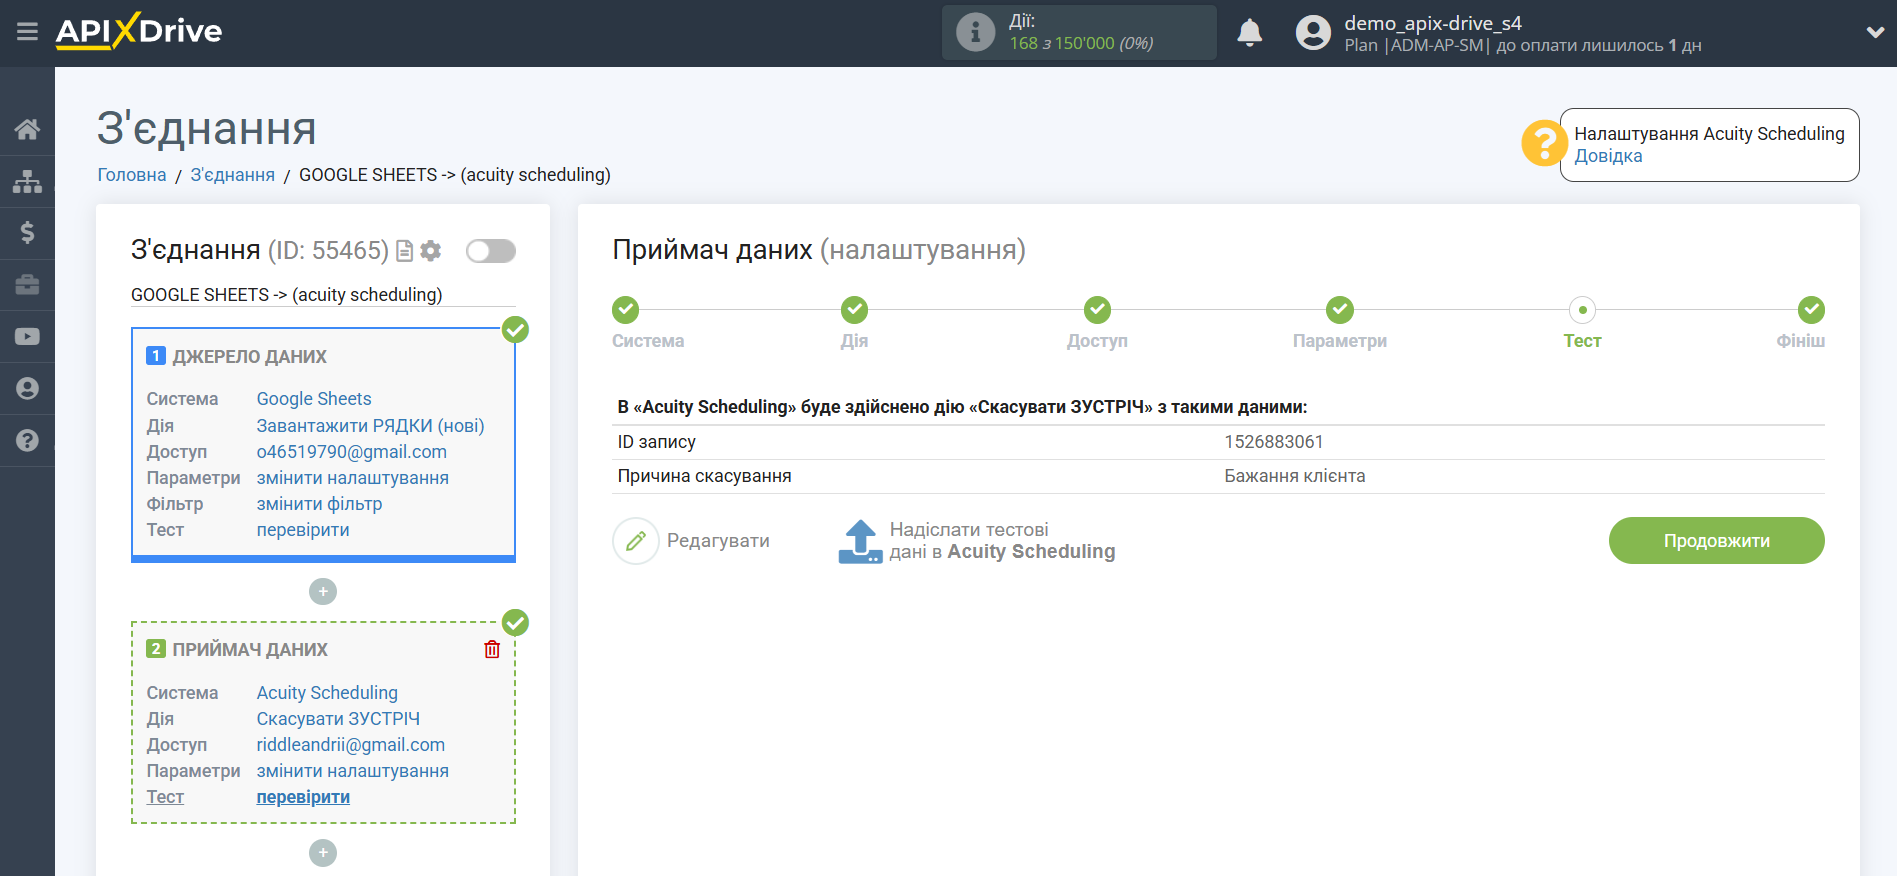Open the Довідка help link
1897x876 pixels.
[x=1608, y=156]
